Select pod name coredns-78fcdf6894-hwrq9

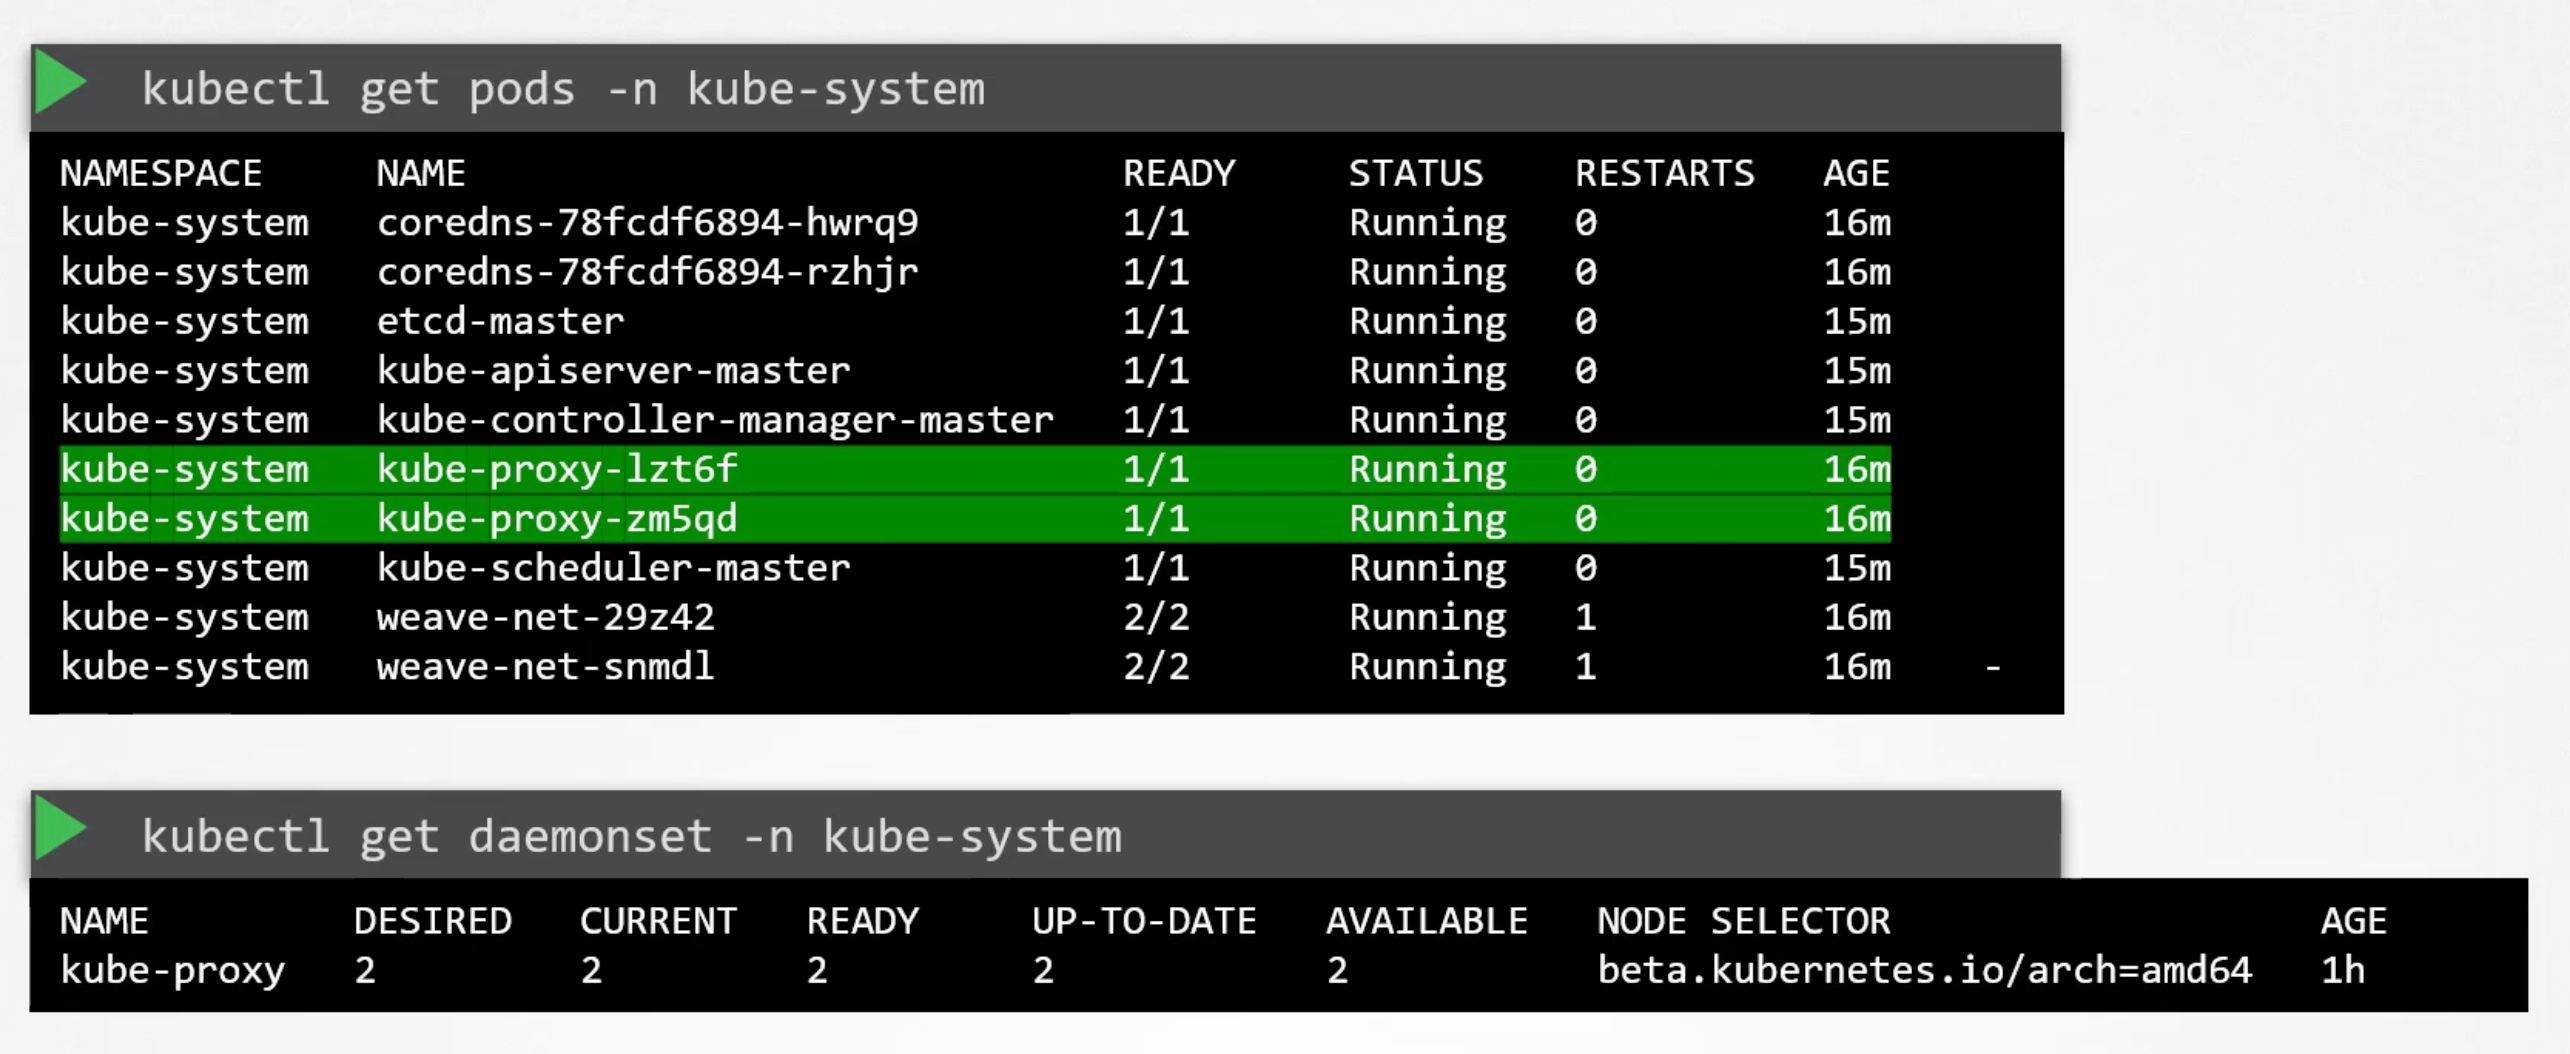[x=647, y=222]
